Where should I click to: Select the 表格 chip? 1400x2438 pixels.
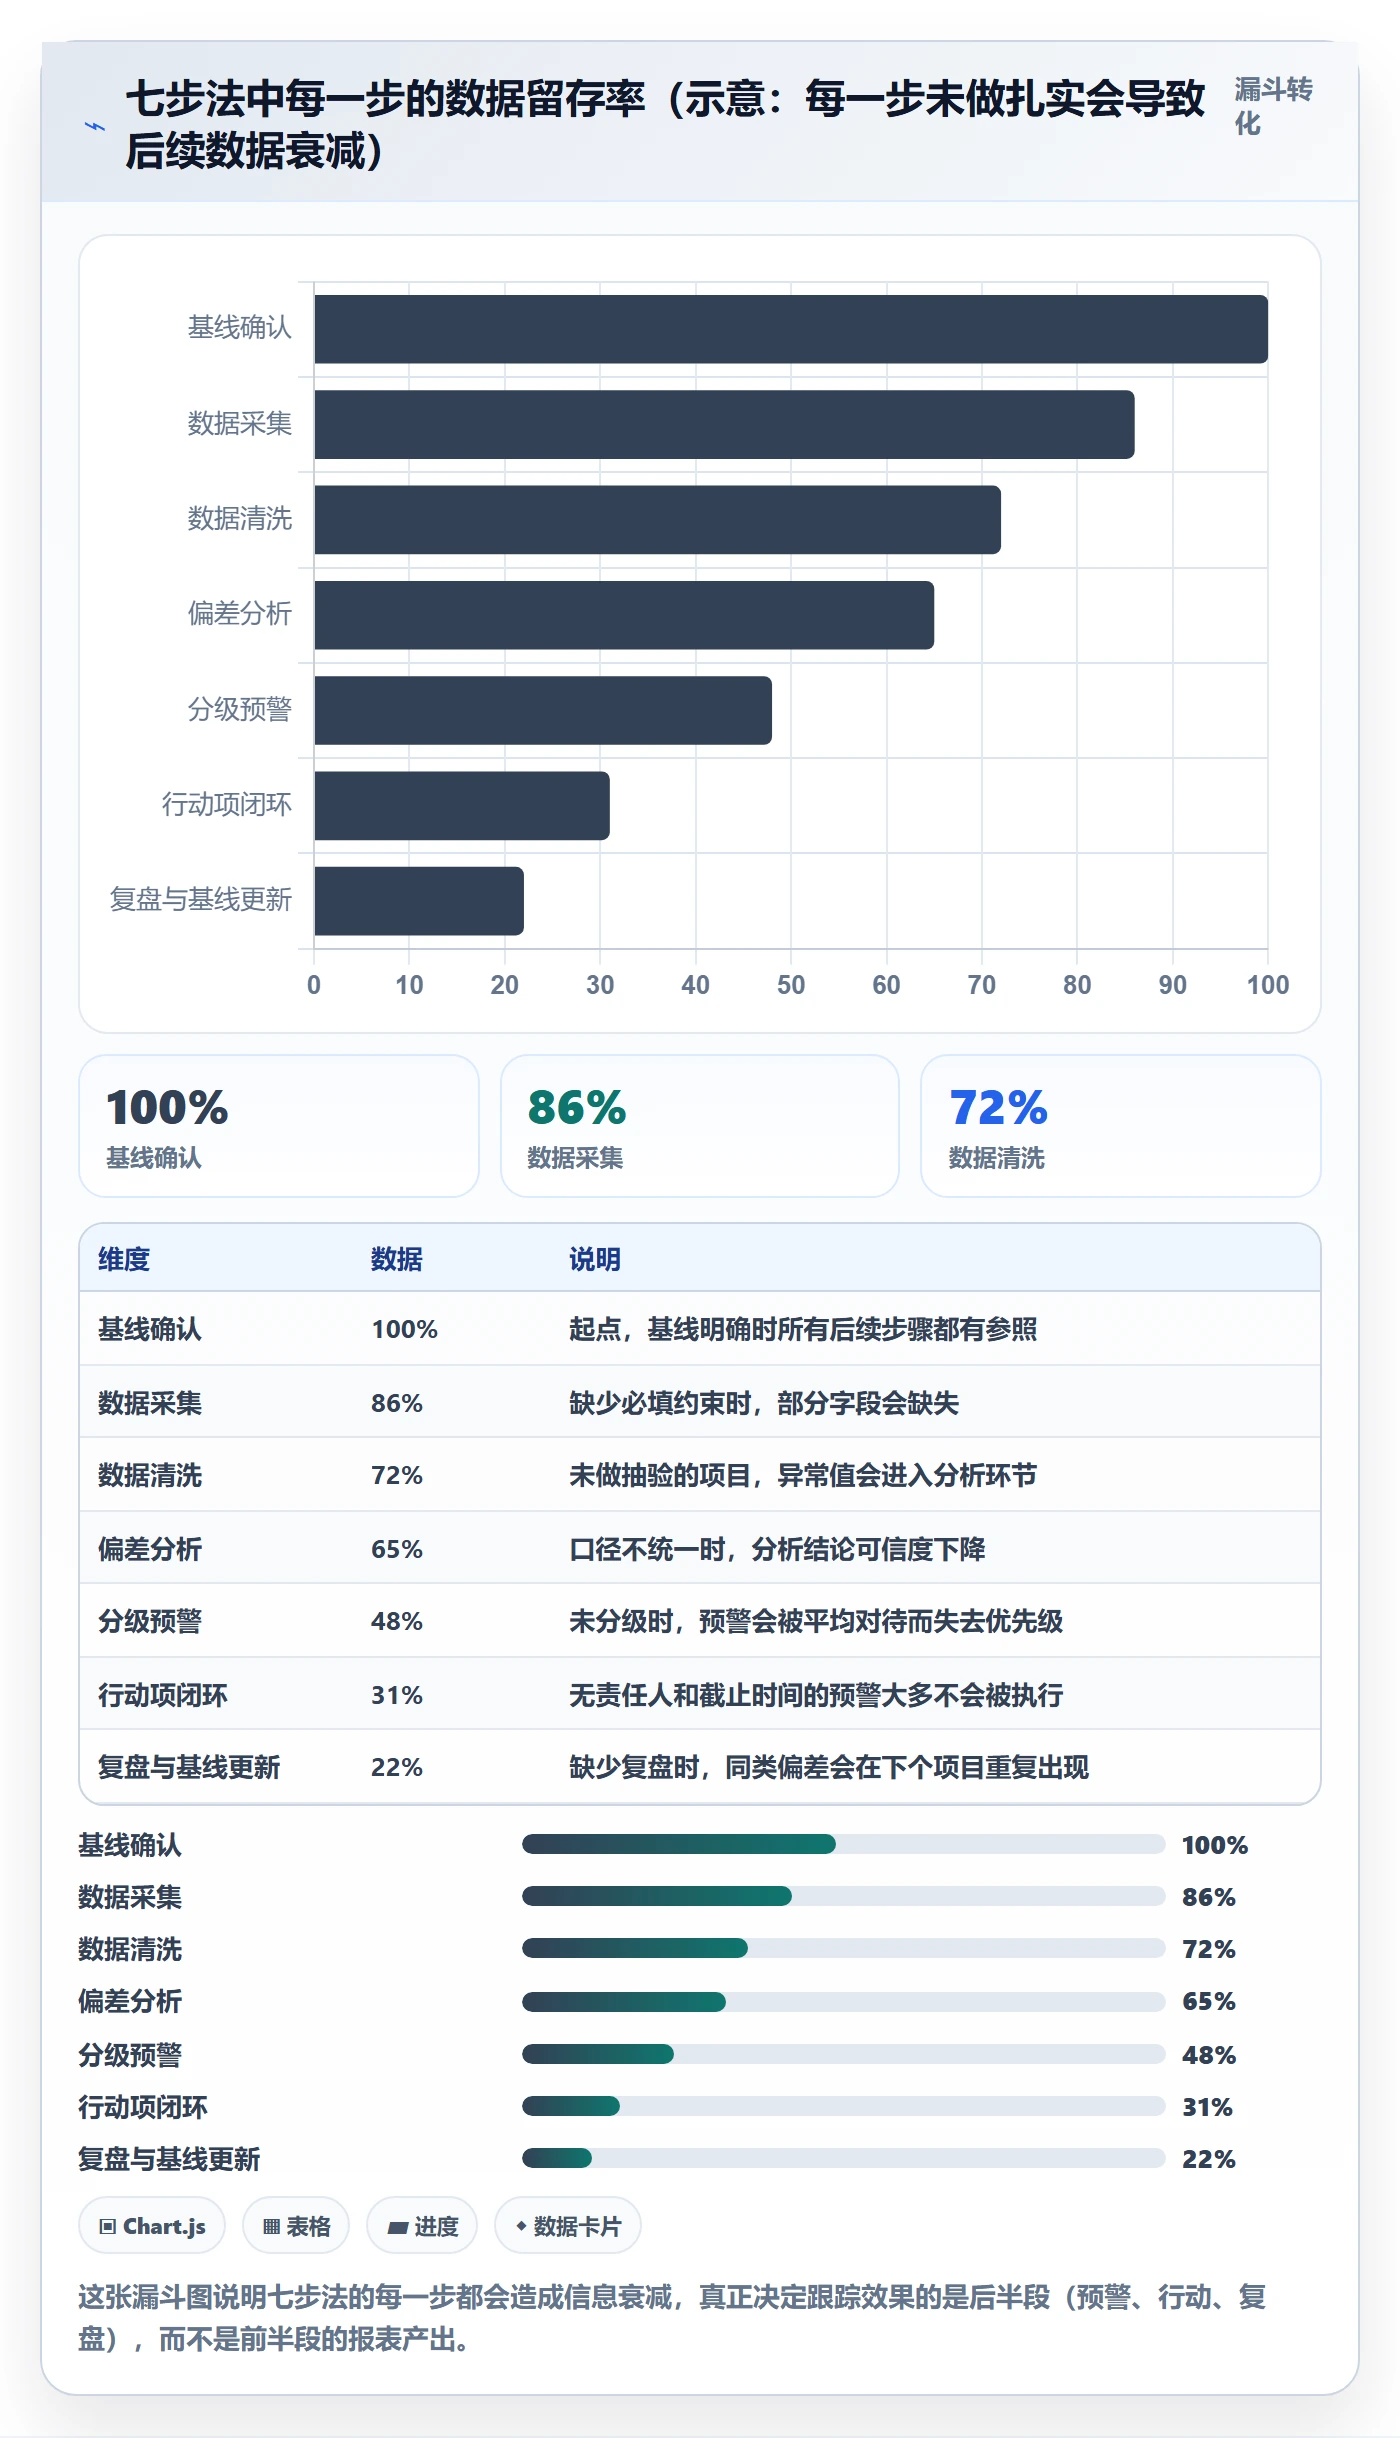[x=296, y=2225]
